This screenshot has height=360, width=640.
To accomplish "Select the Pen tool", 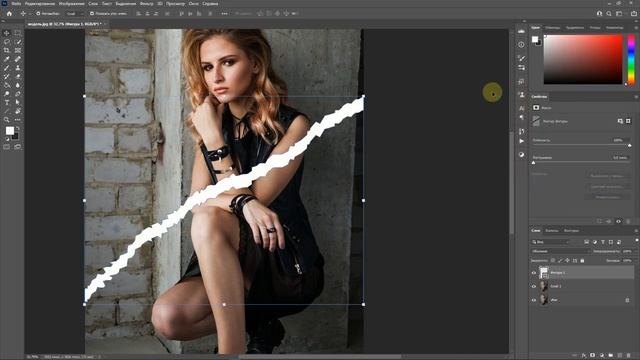I will tap(18, 94).
